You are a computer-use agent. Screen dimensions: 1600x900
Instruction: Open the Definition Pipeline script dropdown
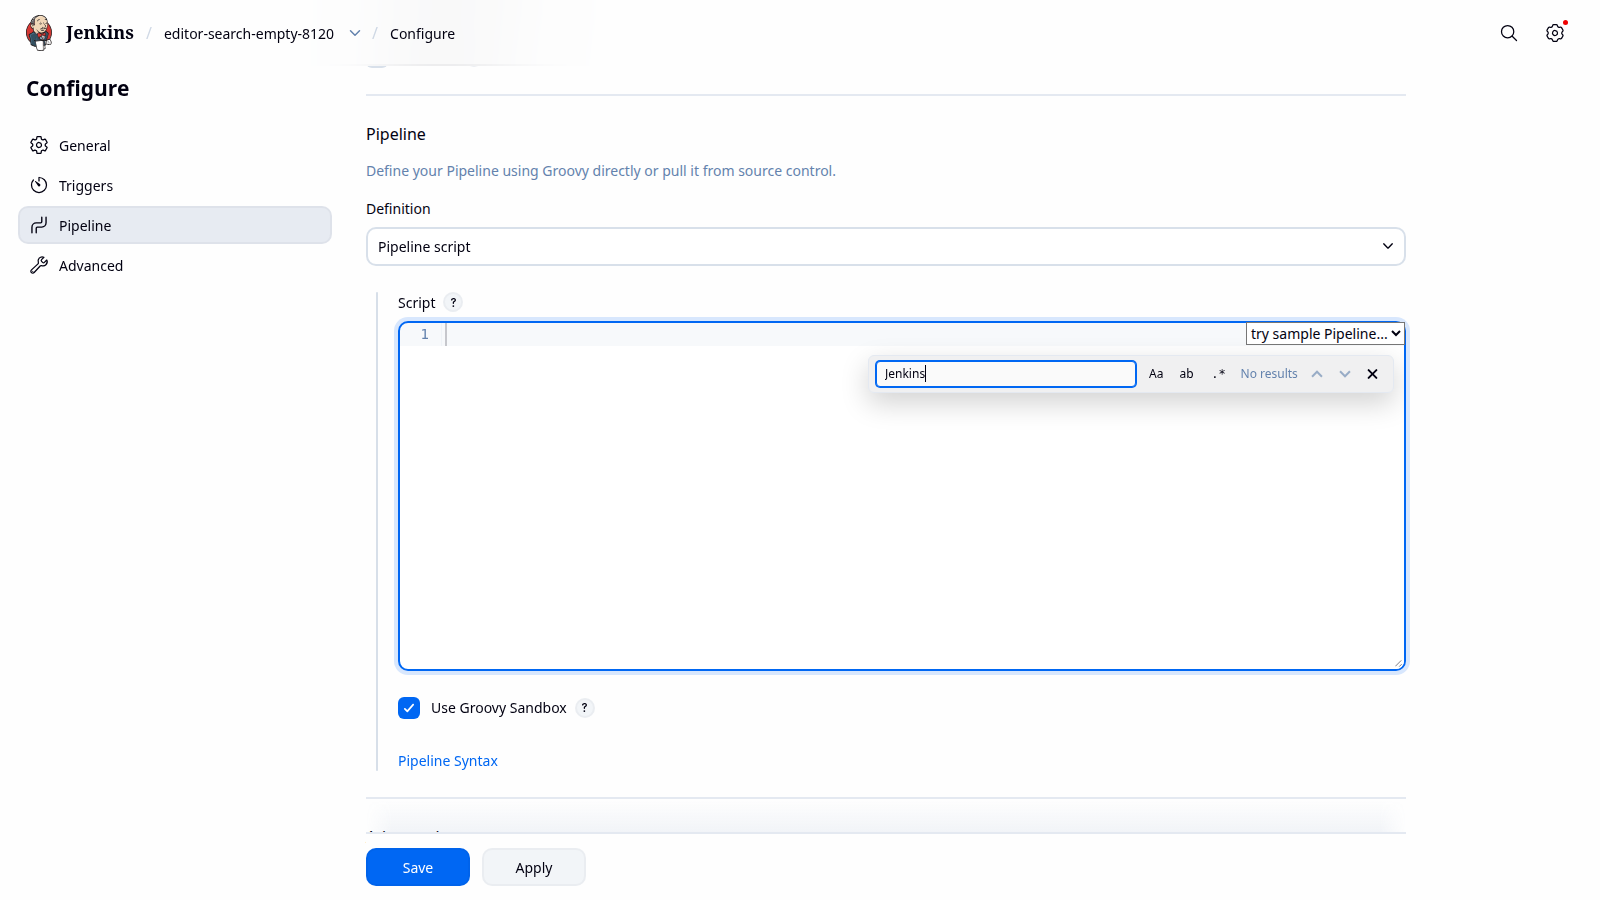click(885, 247)
